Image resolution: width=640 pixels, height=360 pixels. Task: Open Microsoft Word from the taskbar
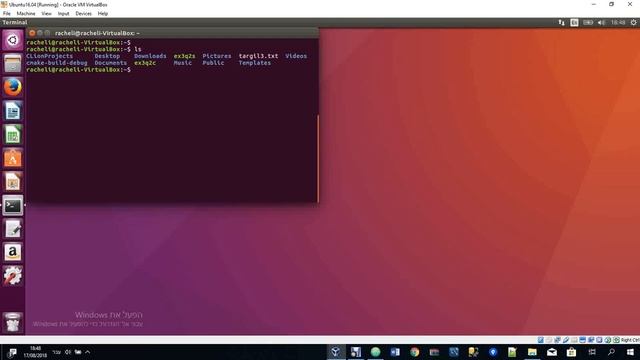pyautogui.click(x=395, y=352)
